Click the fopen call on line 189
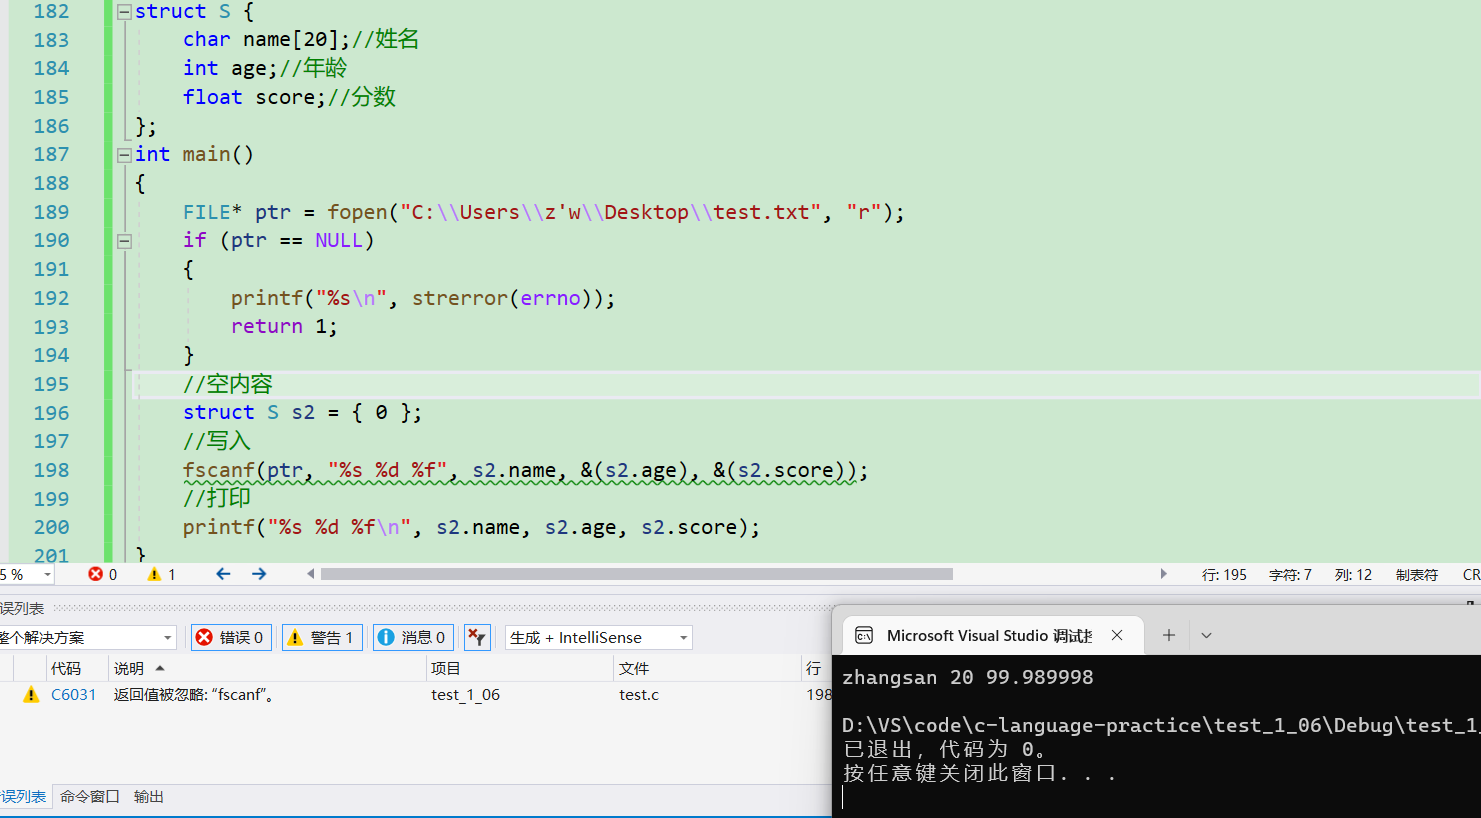 (357, 213)
